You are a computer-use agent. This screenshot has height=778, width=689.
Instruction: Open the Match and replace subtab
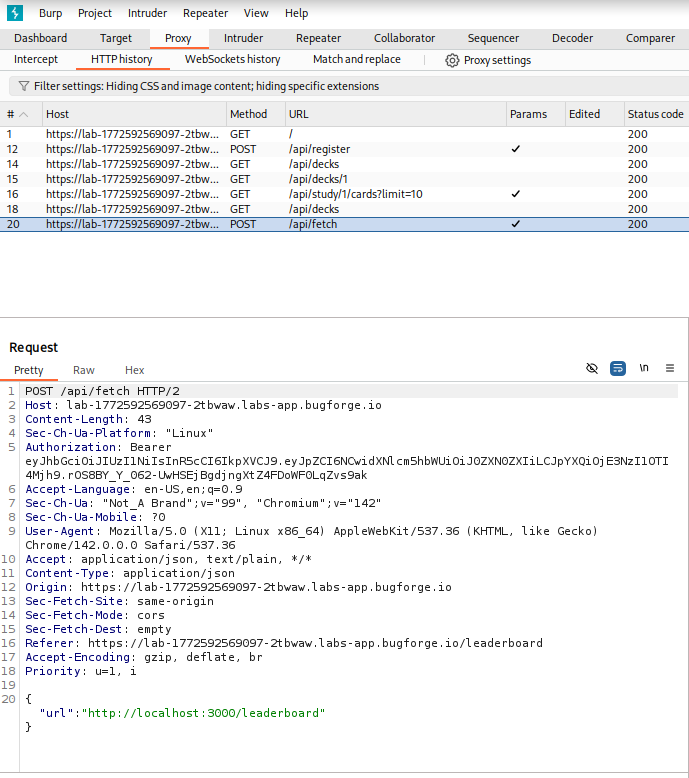pyautogui.click(x=356, y=60)
